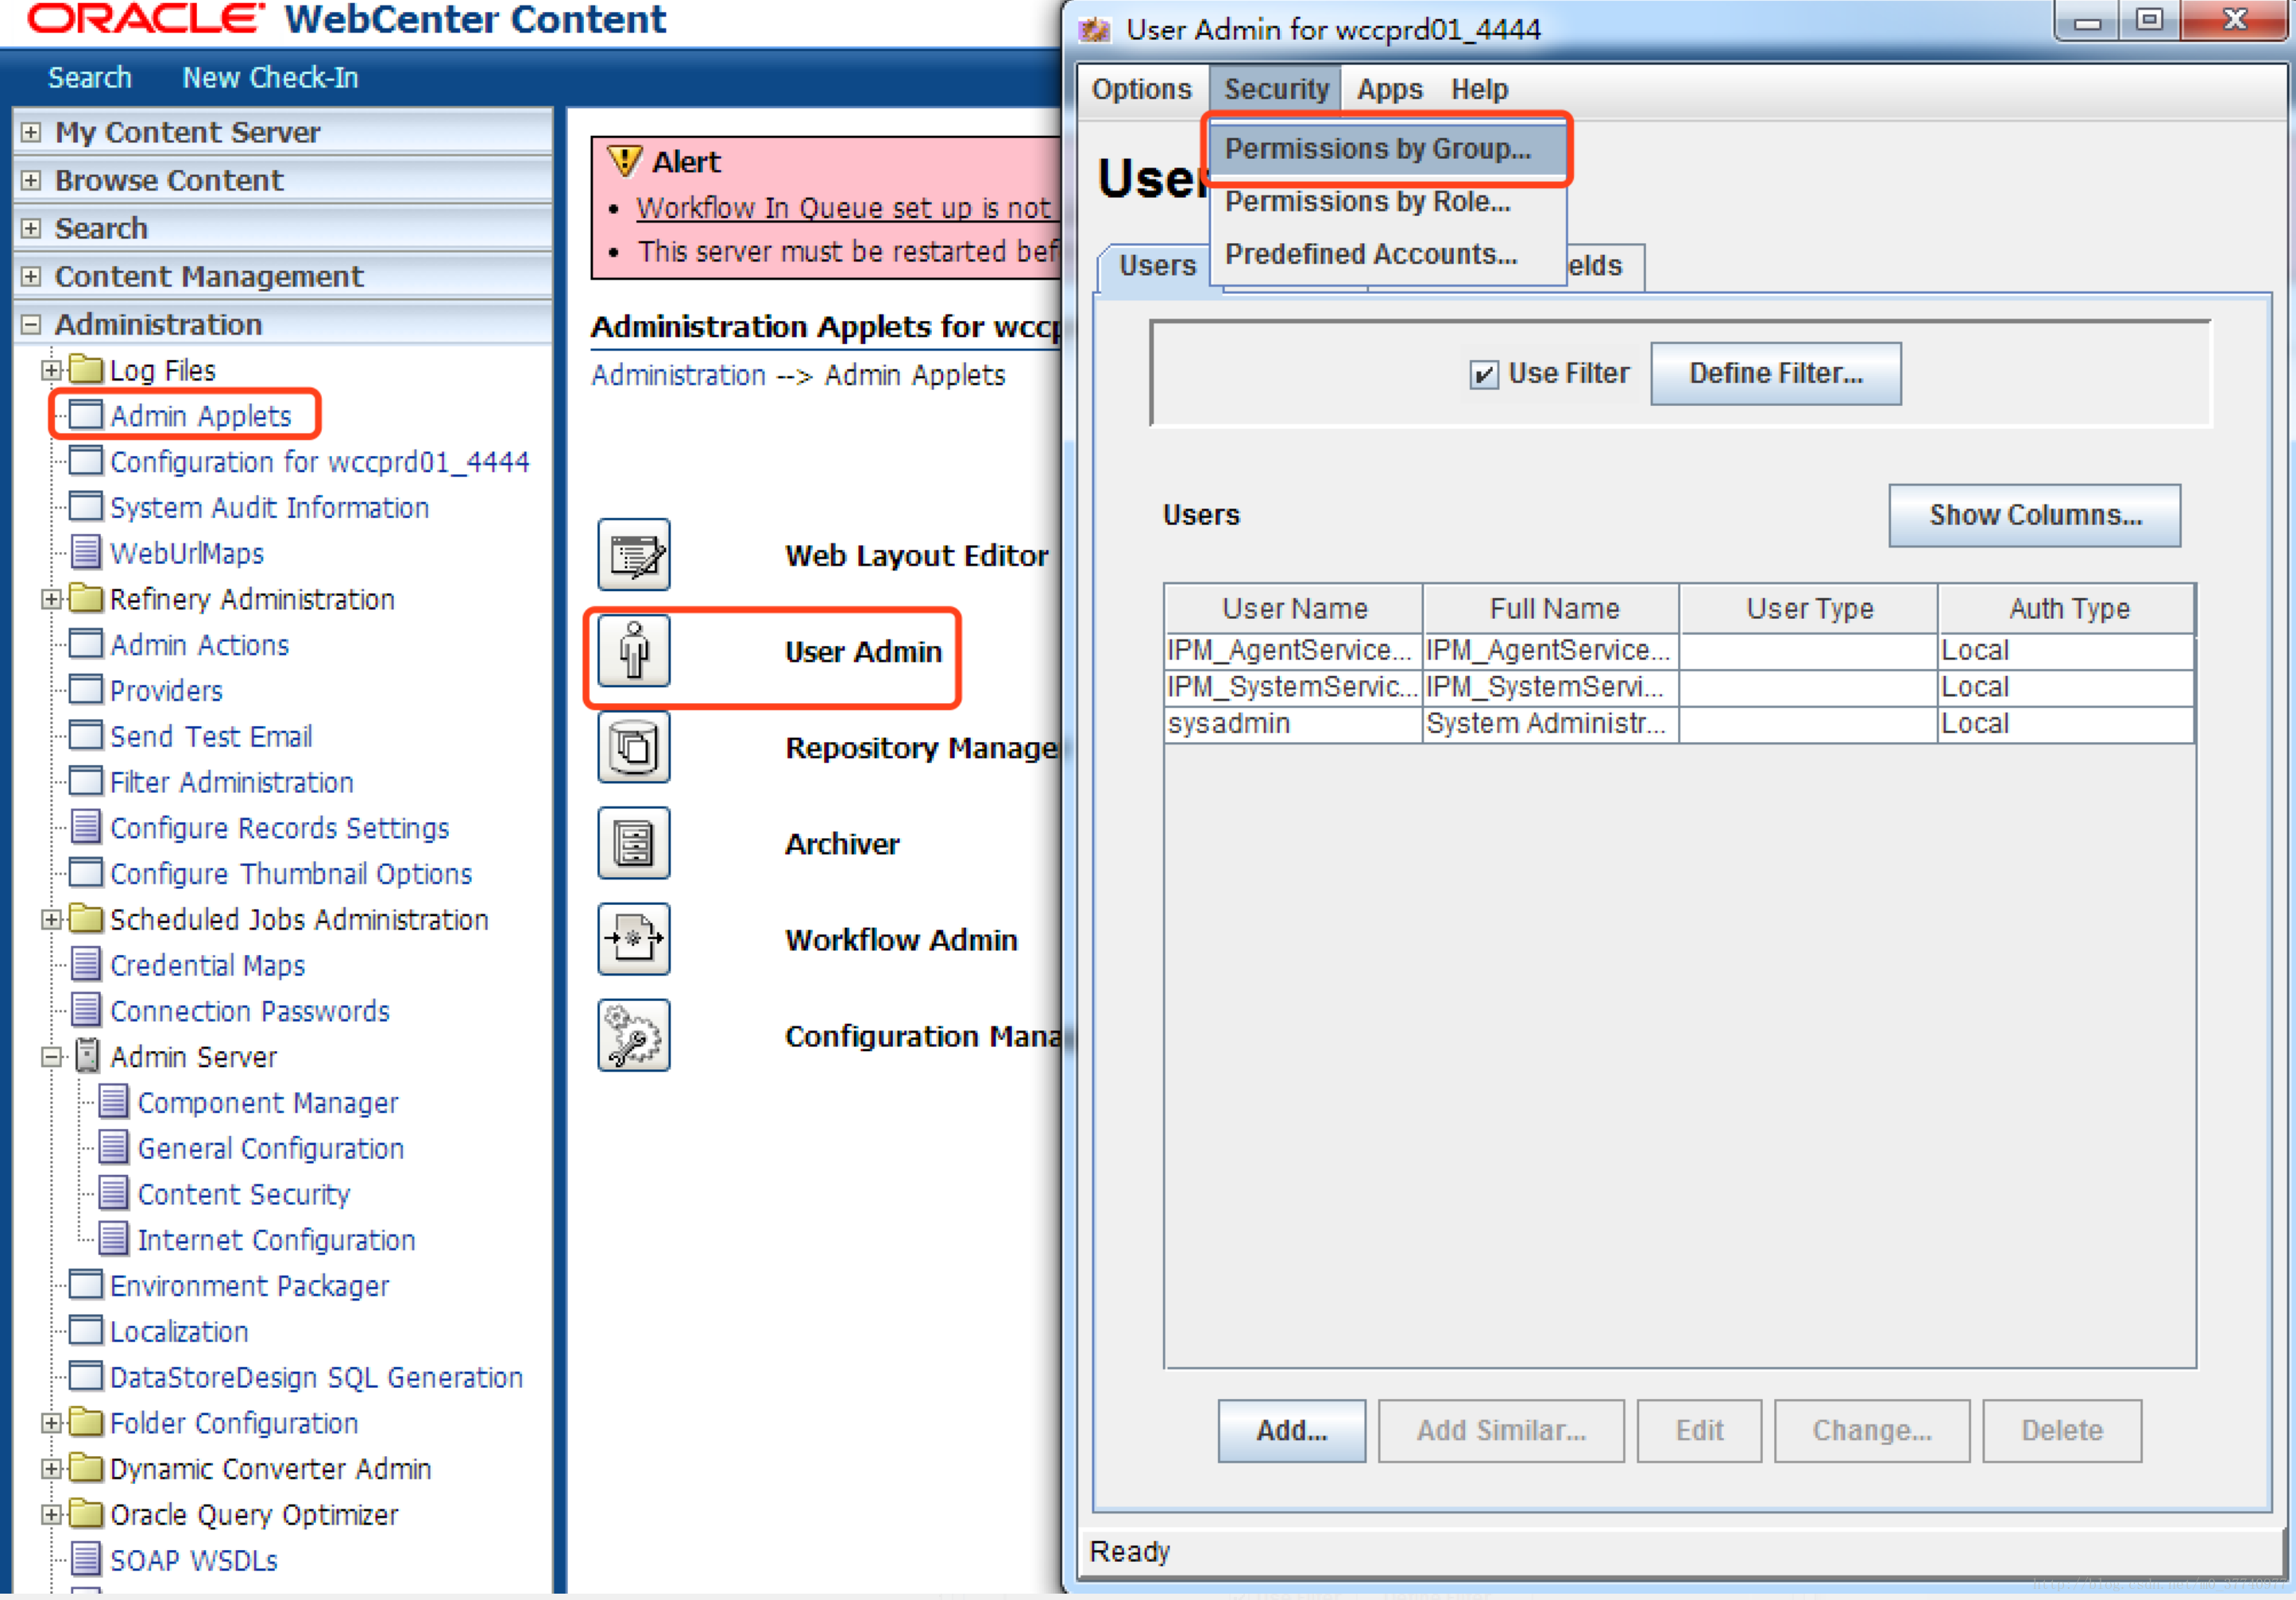The image size is (2296, 1600).
Task: Click the Add button
Action: pos(1291,1430)
